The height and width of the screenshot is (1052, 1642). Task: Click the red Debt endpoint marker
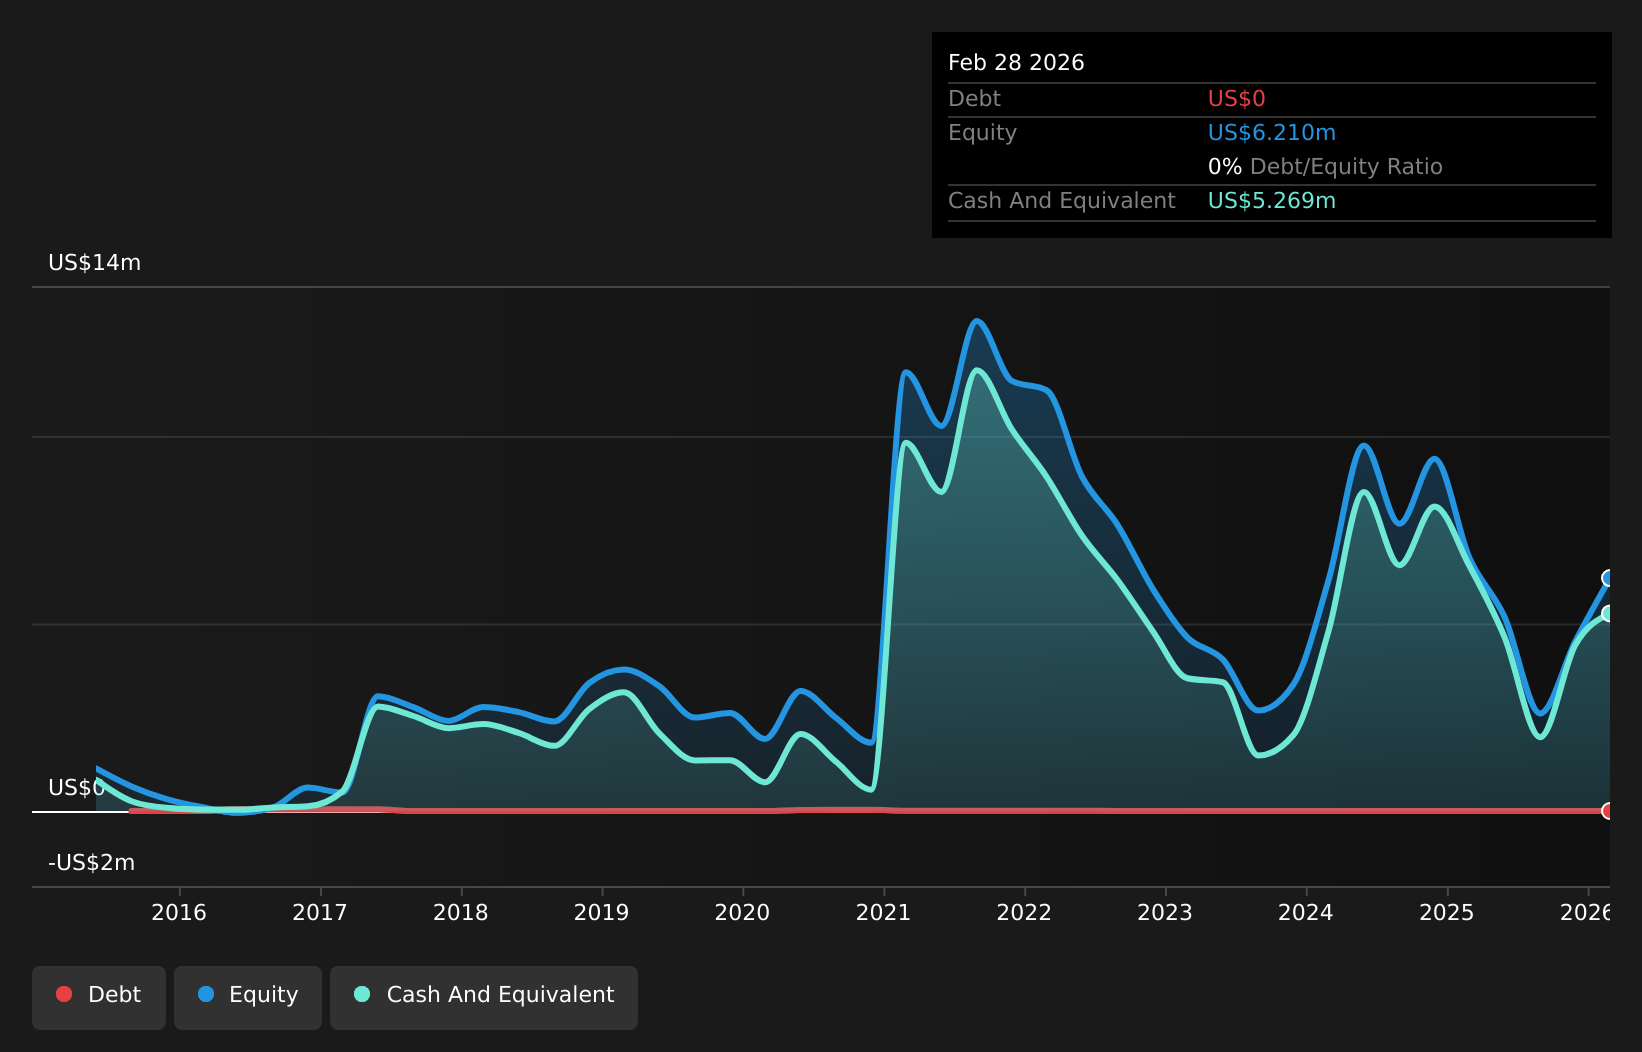click(1608, 811)
